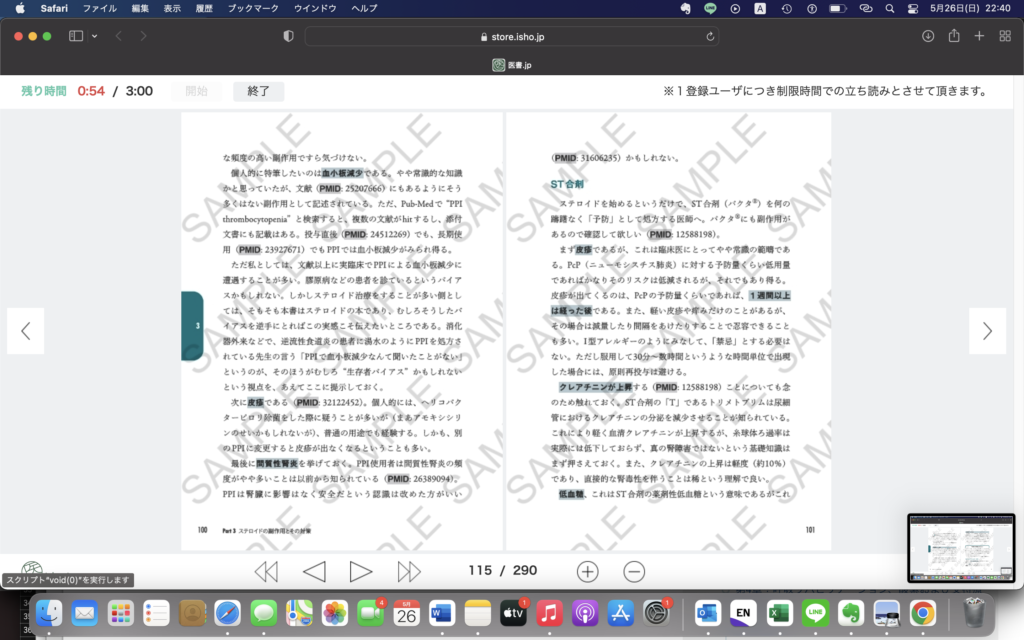
Task: Open a new Safari tab with plus
Action: tap(979, 36)
